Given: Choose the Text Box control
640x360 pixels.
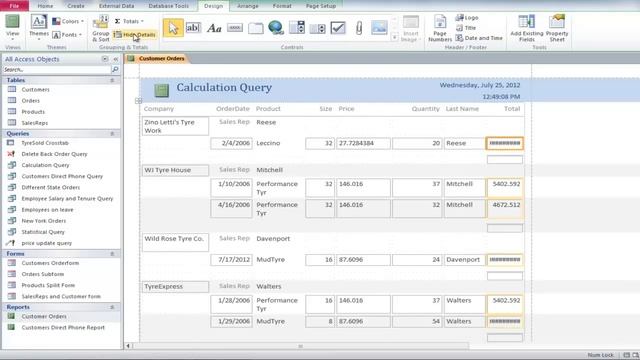Looking at the screenshot, I should [x=193, y=28].
